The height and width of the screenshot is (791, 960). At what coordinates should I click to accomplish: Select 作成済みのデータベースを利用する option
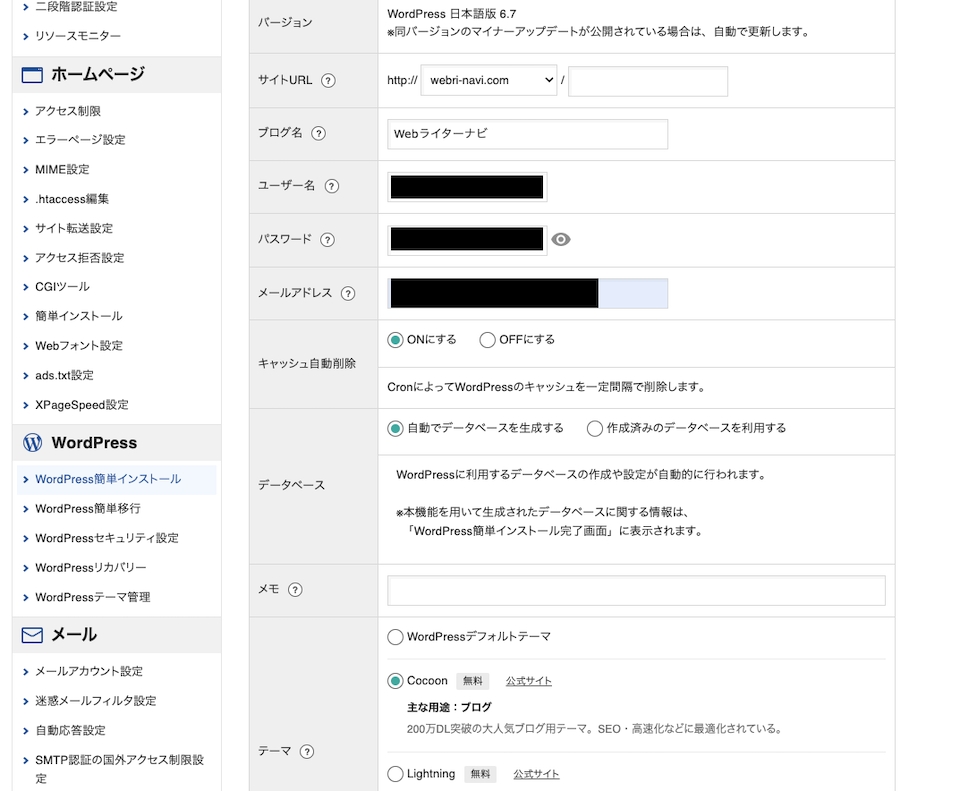(594, 429)
